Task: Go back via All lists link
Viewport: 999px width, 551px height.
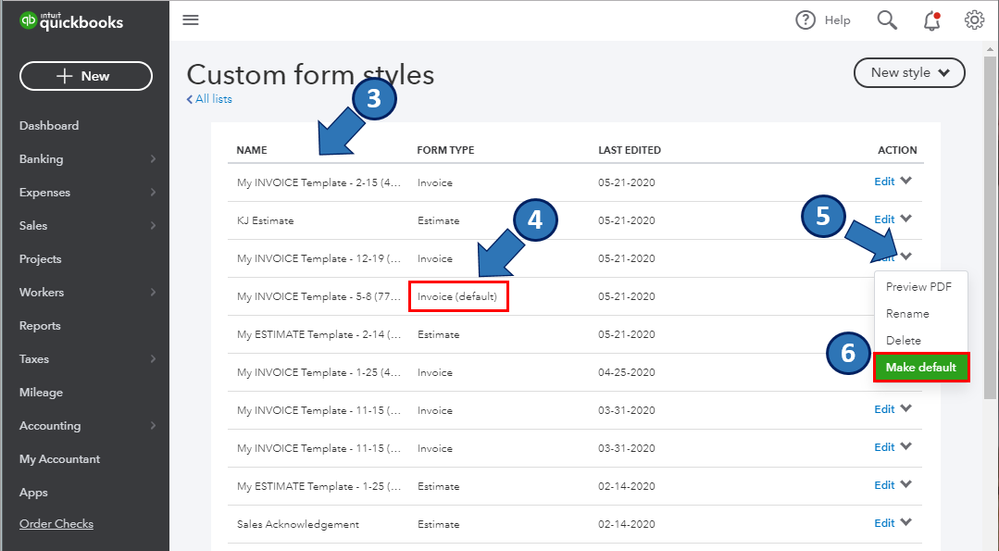Action: 210,99
